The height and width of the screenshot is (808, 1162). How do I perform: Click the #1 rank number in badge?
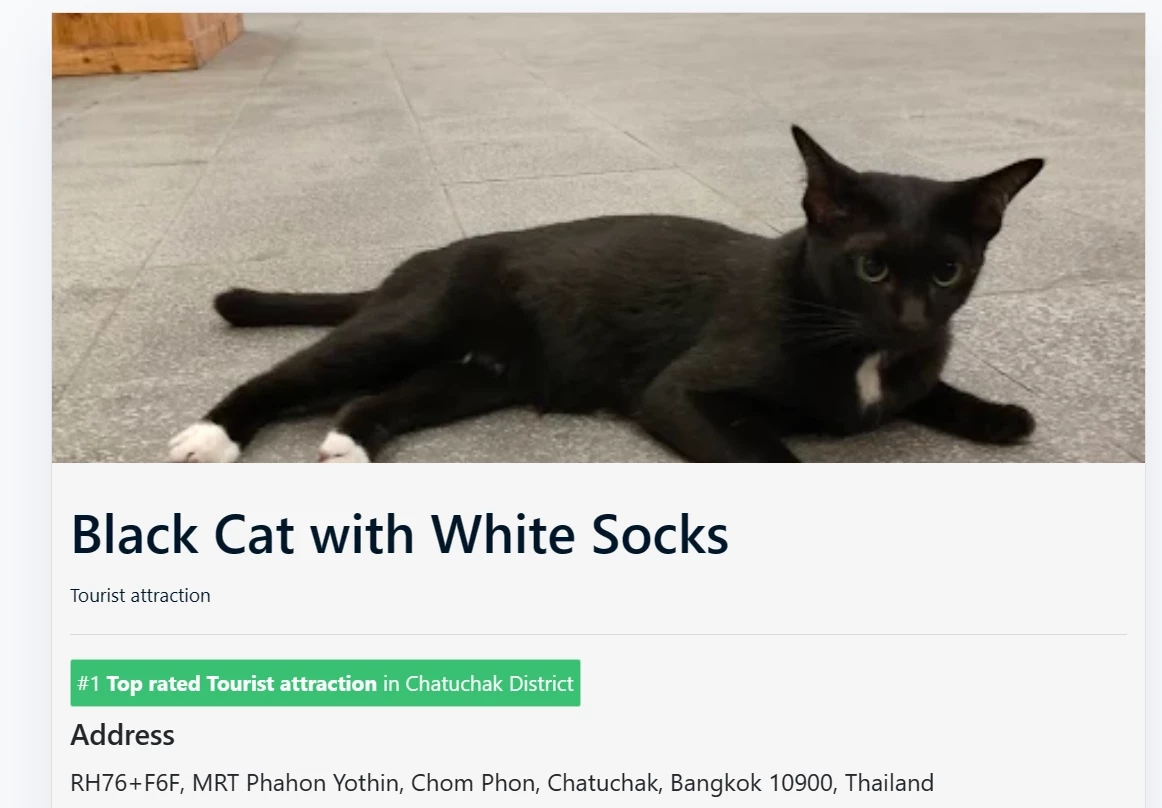[x=88, y=683]
